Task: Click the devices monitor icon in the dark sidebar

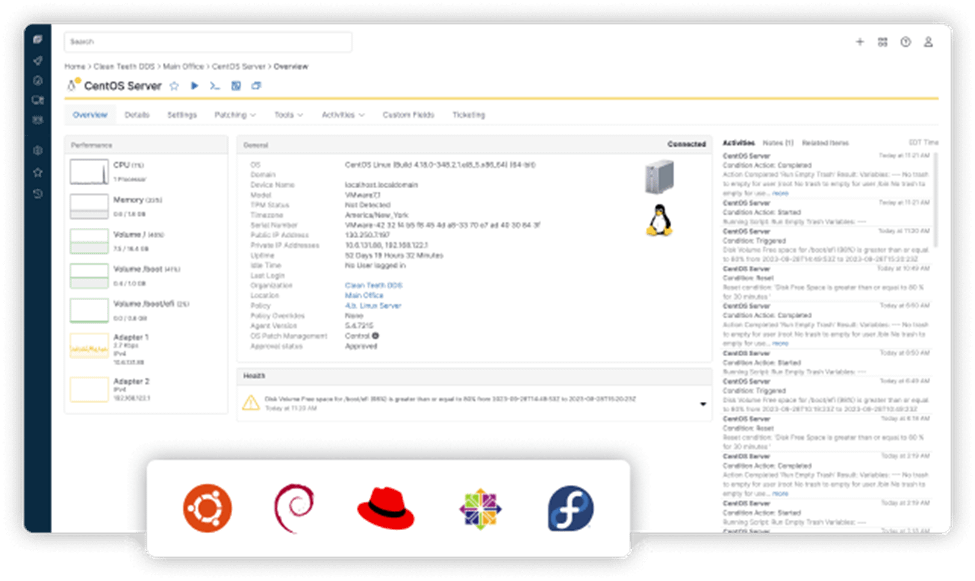Action: point(37,100)
